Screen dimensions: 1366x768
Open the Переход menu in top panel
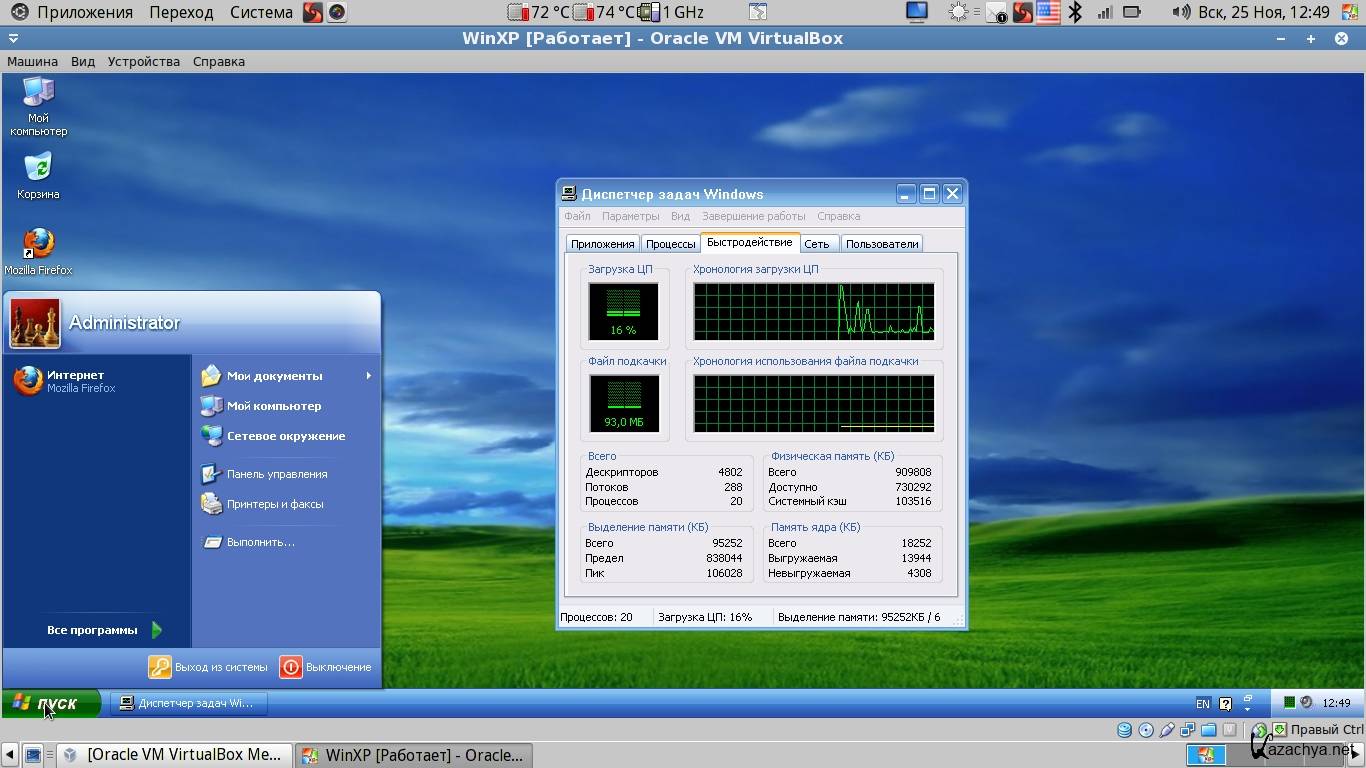point(181,12)
